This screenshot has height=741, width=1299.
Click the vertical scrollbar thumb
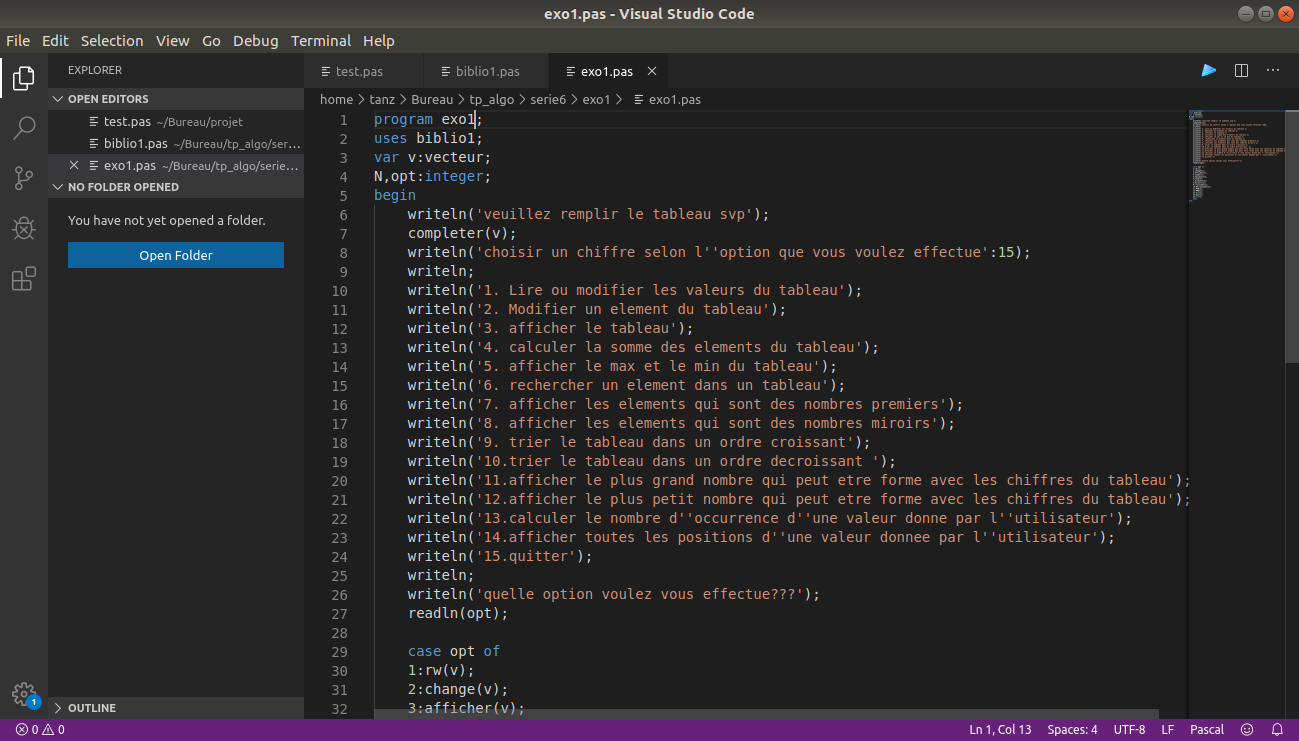tap(1292, 235)
